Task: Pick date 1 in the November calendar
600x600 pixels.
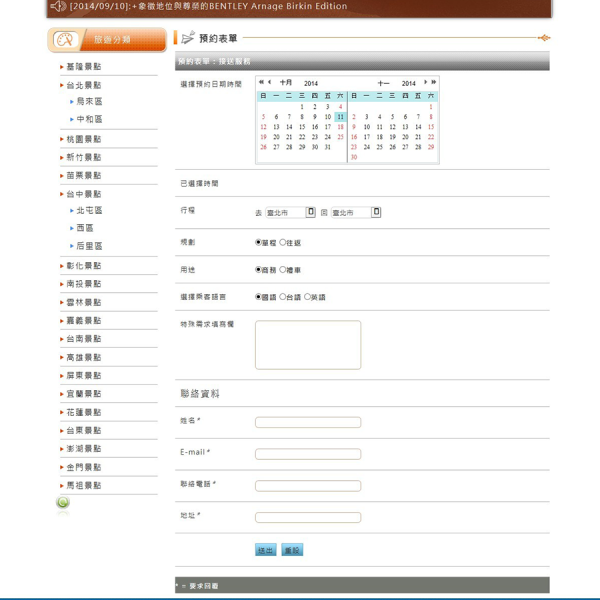Action: 431,107
